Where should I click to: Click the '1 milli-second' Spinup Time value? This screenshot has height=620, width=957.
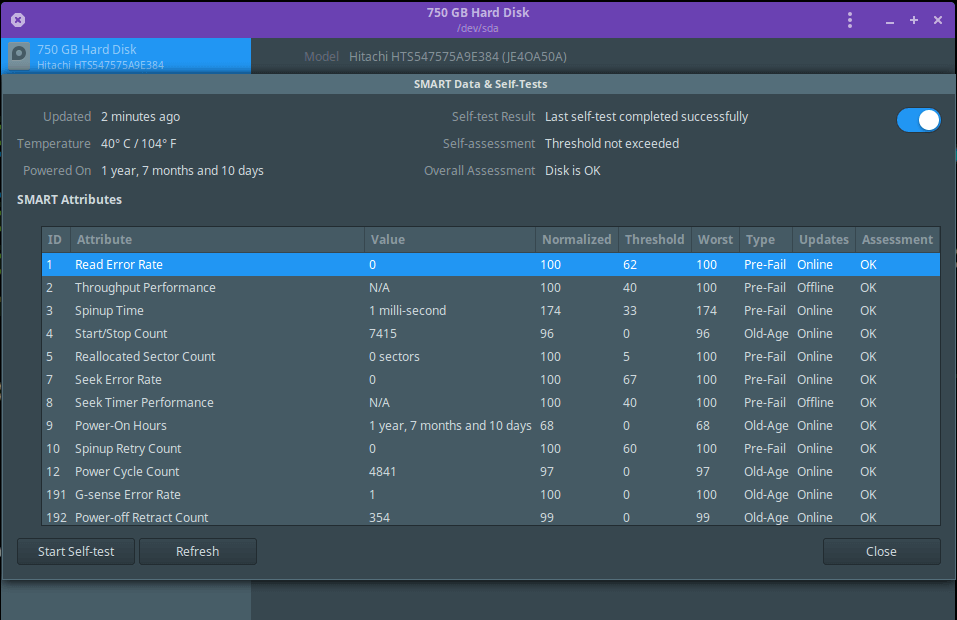(408, 311)
